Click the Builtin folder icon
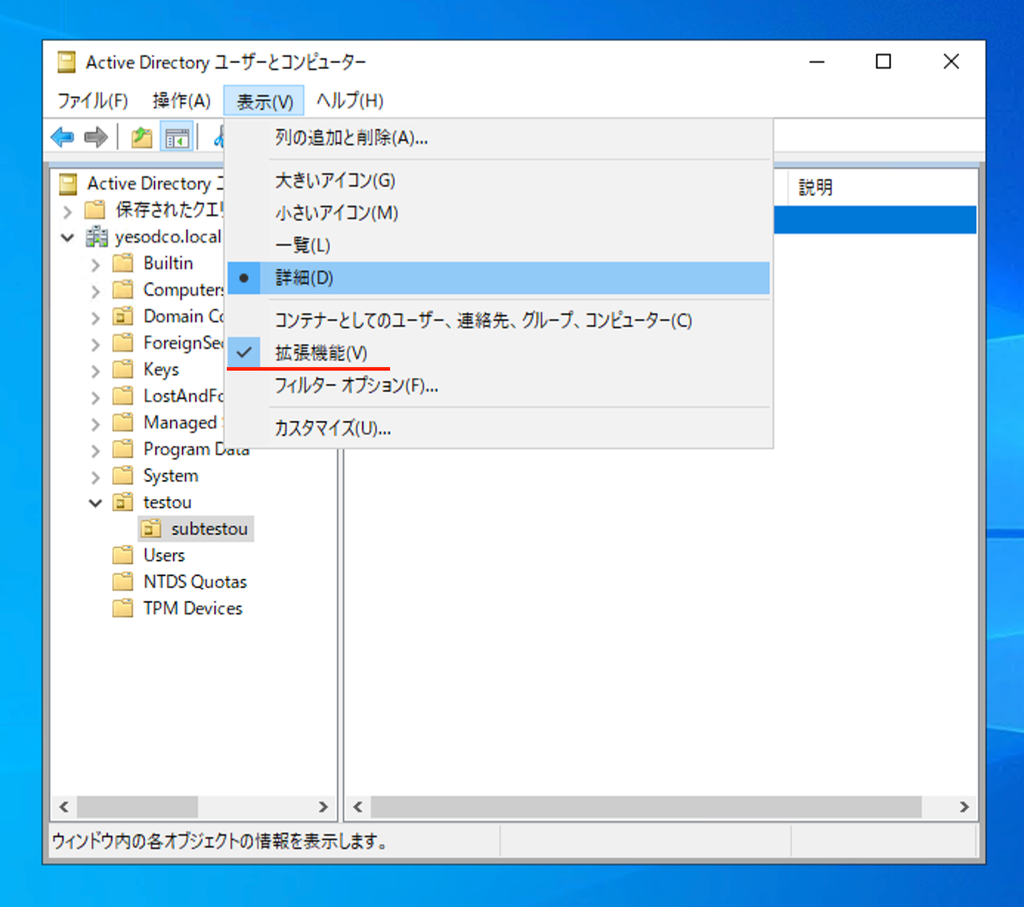 (123, 263)
